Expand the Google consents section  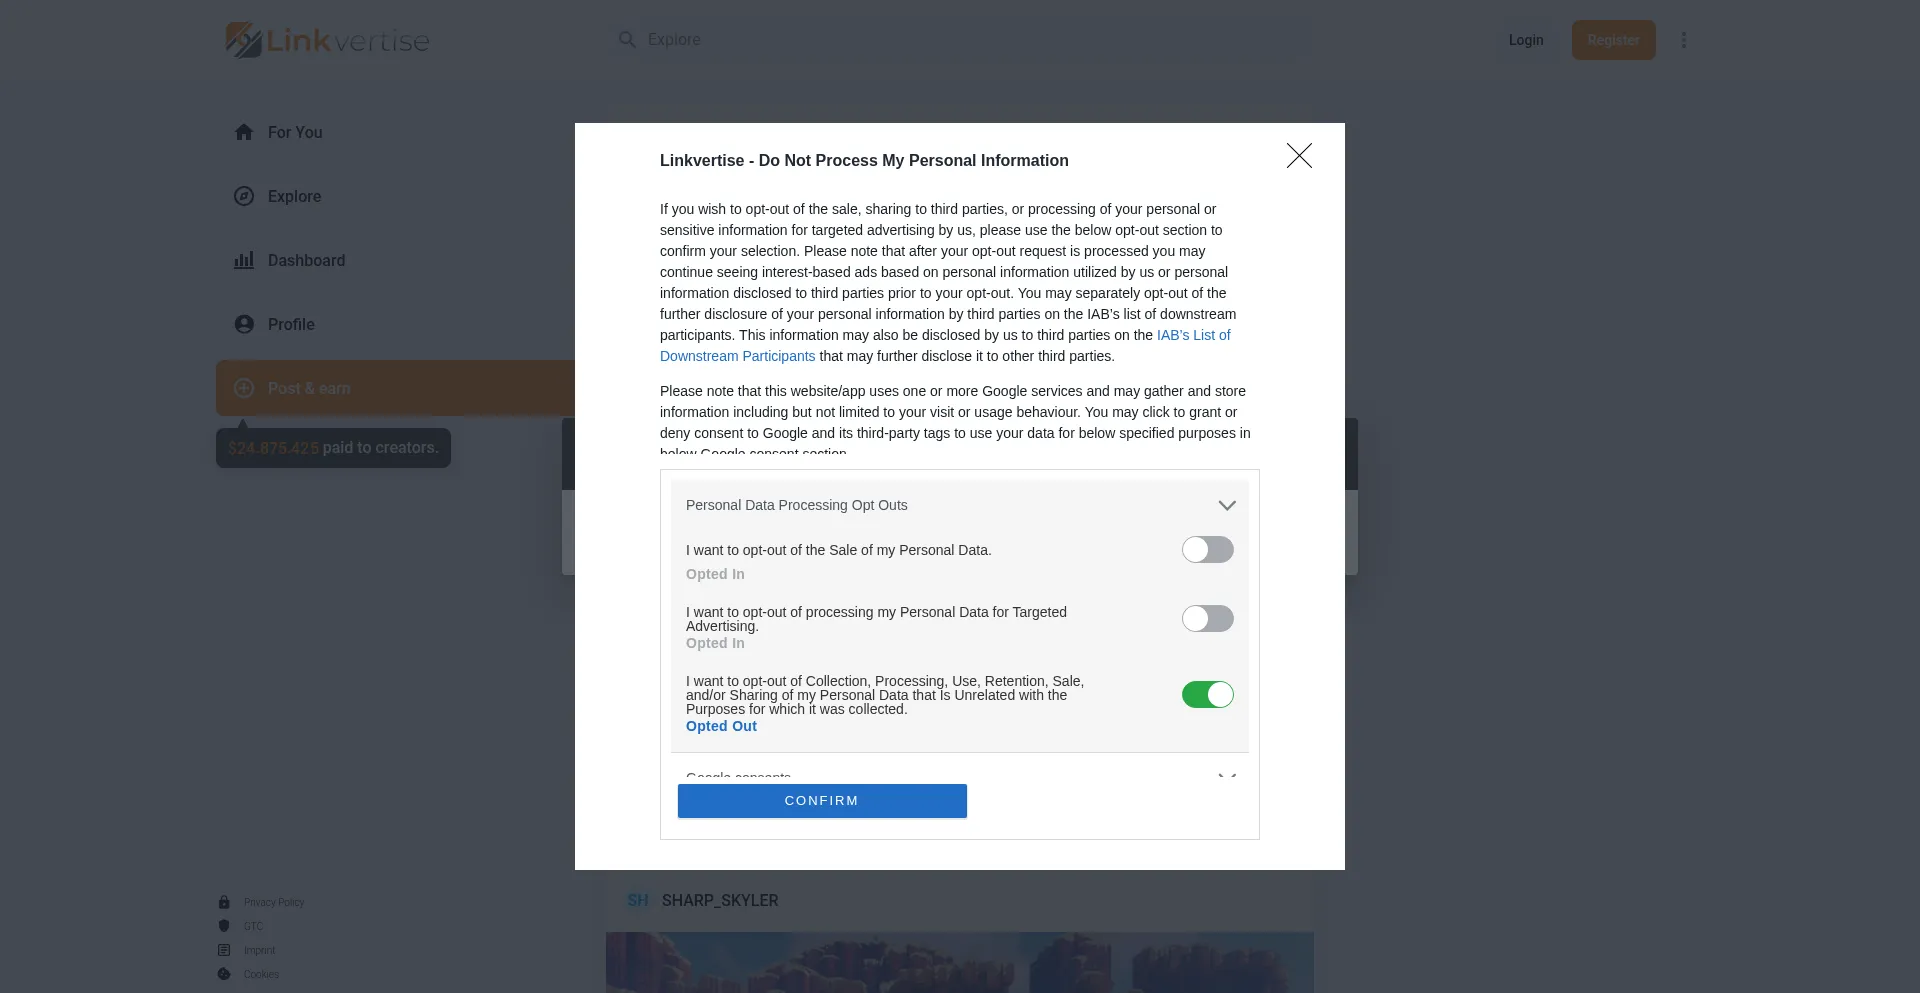[1227, 776]
